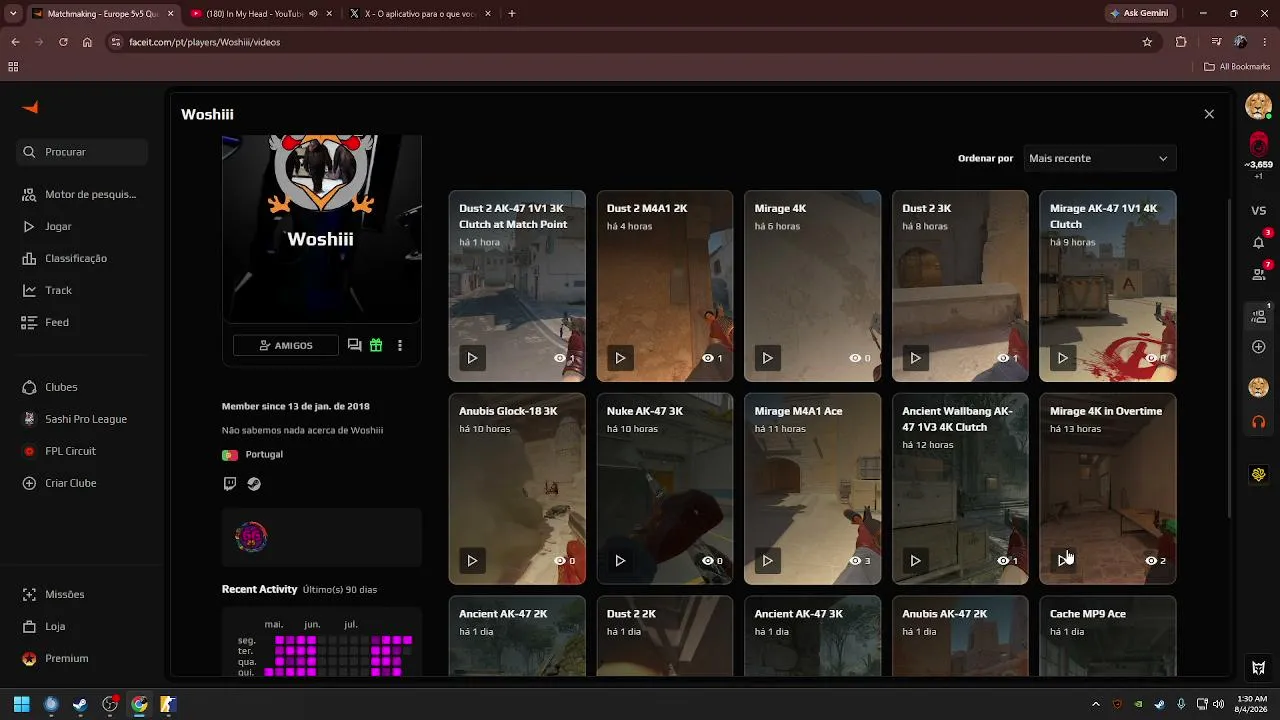Open a new browser tab
Image resolution: width=1280 pixels, height=720 pixels.
click(512, 14)
